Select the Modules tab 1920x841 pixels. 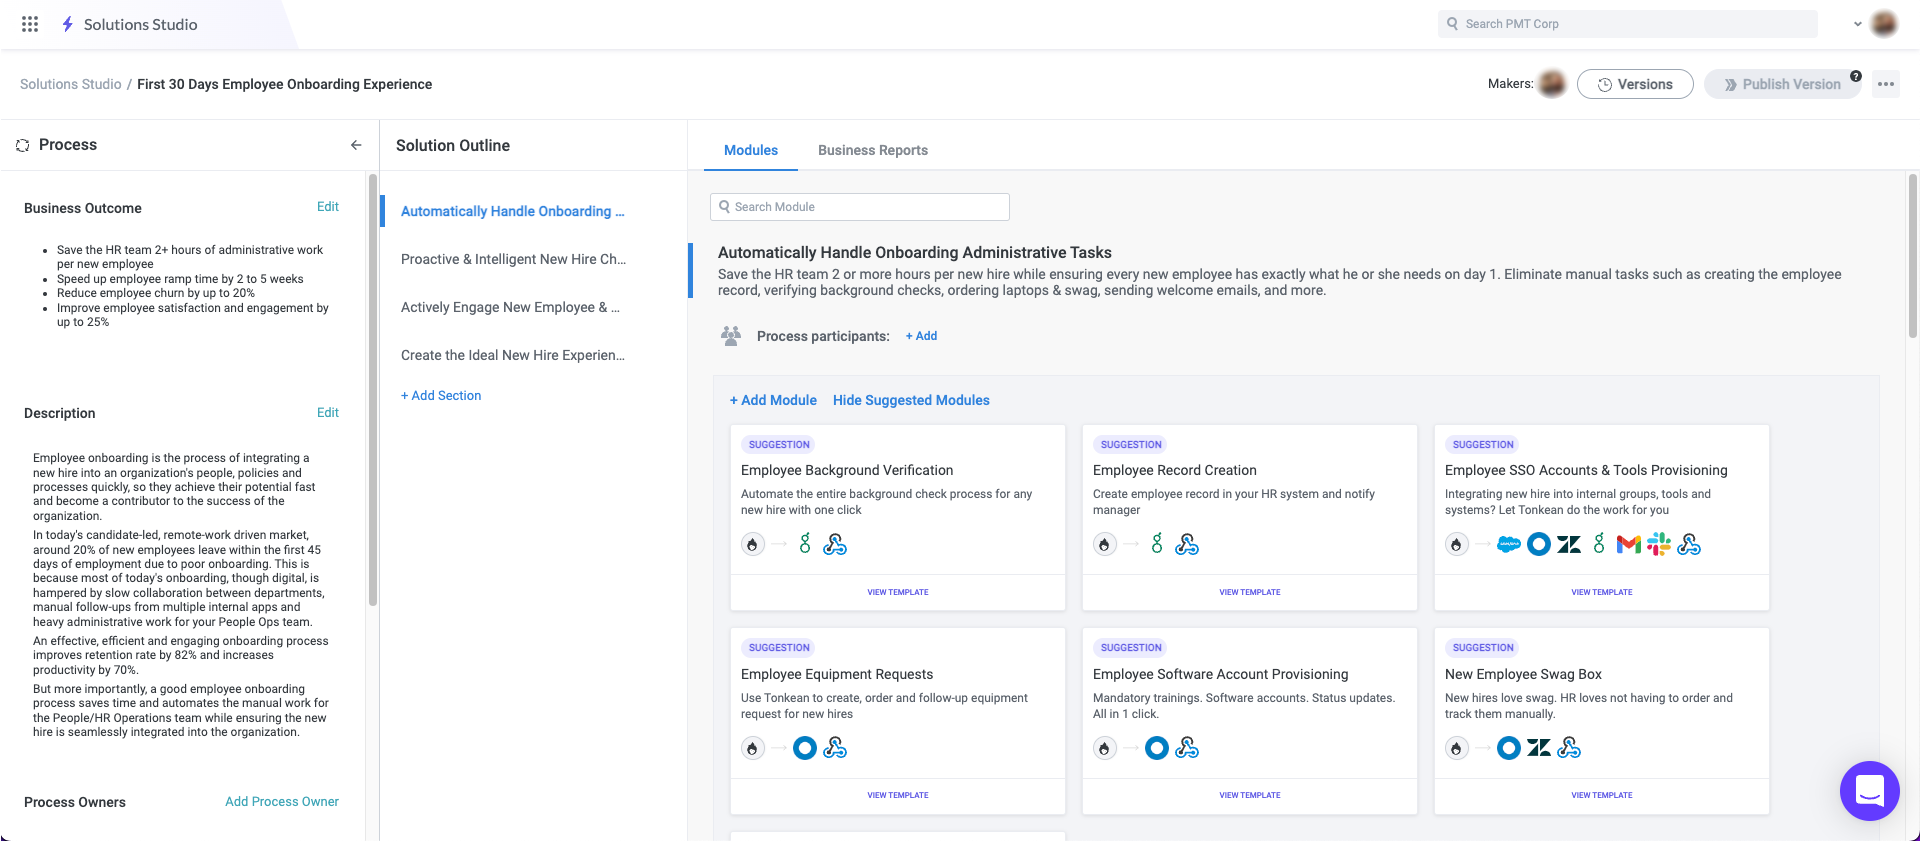point(750,150)
